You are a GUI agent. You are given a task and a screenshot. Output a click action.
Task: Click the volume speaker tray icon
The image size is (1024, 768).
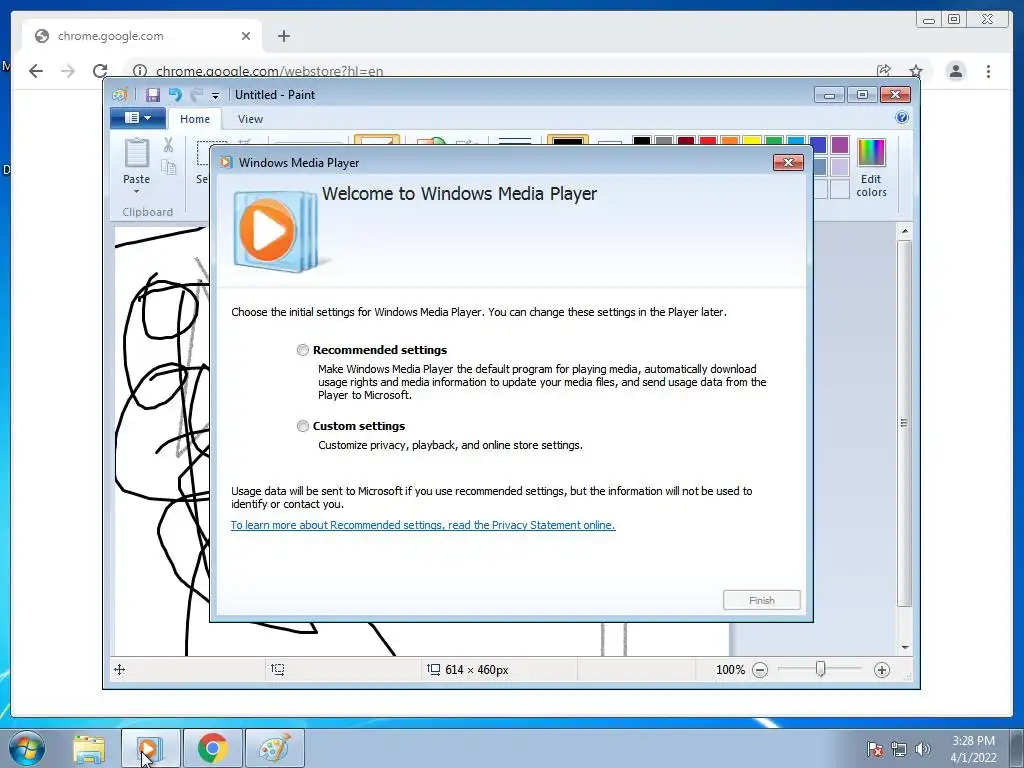[x=923, y=748]
